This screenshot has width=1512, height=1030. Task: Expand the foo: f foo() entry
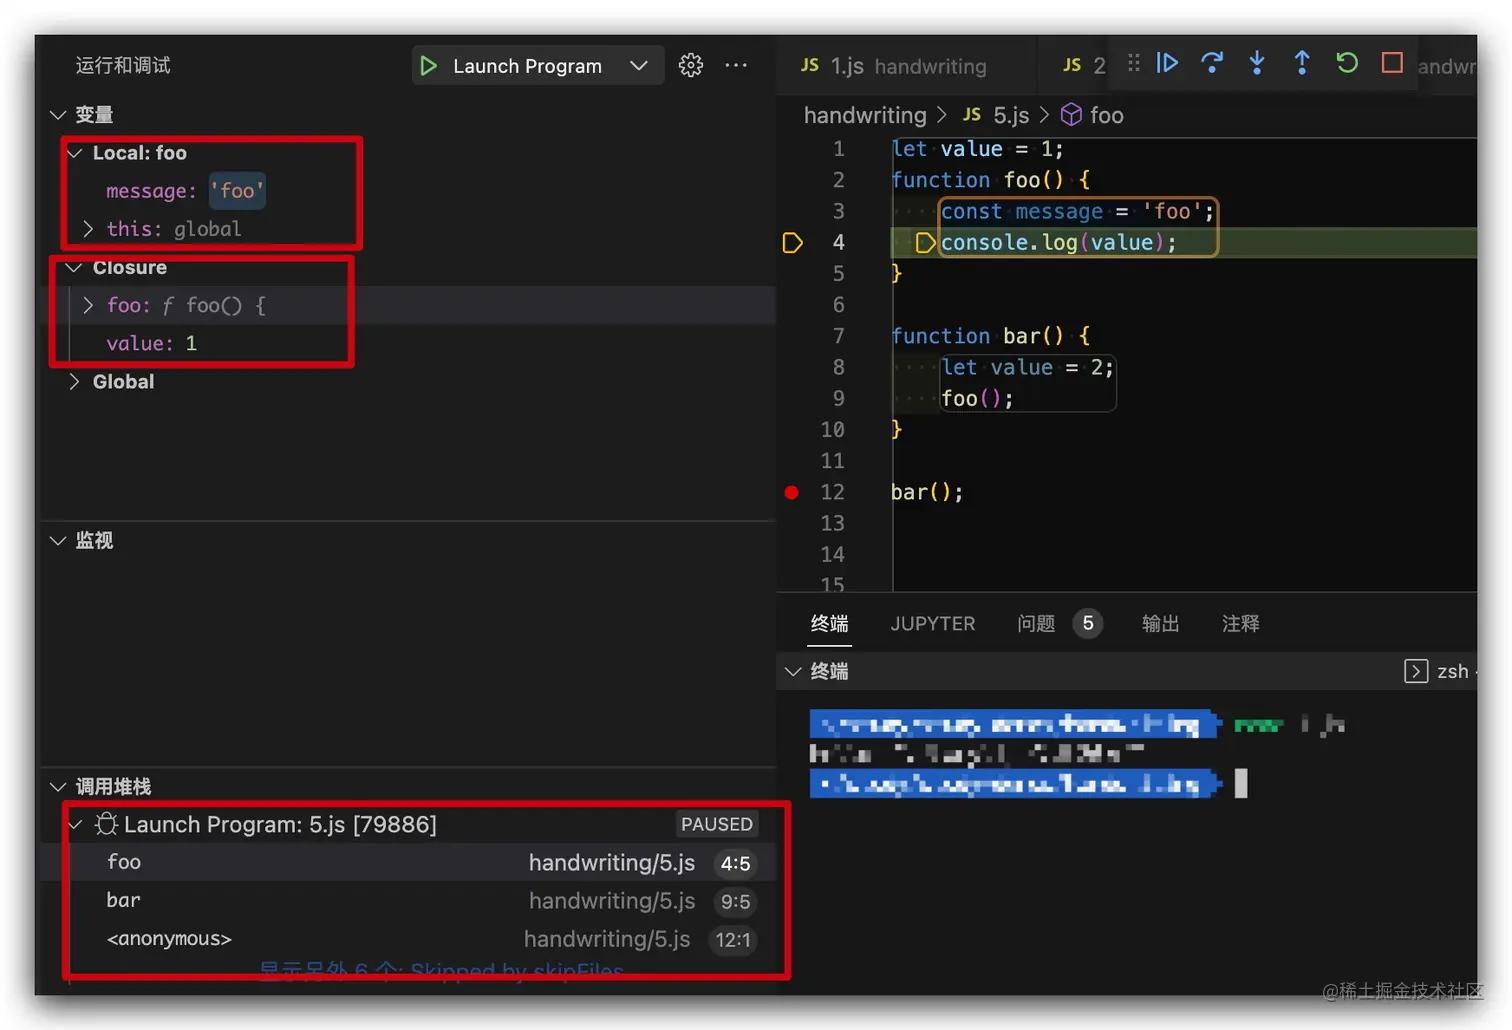coord(88,305)
